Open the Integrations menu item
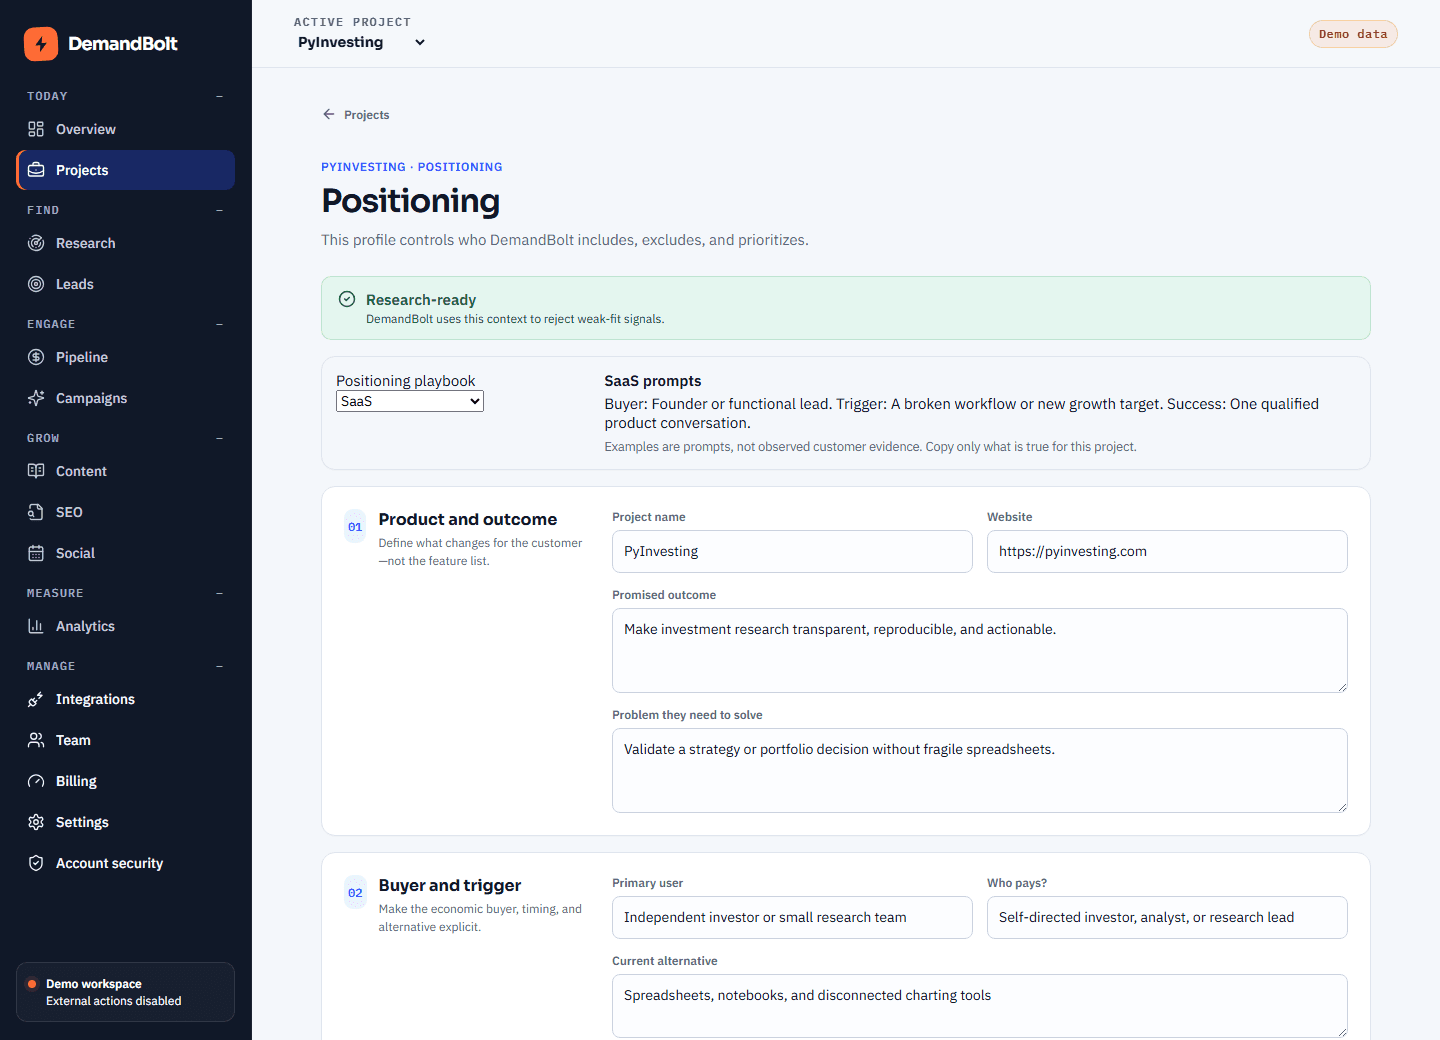Viewport: 1440px width, 1040px height. point(126,699)
